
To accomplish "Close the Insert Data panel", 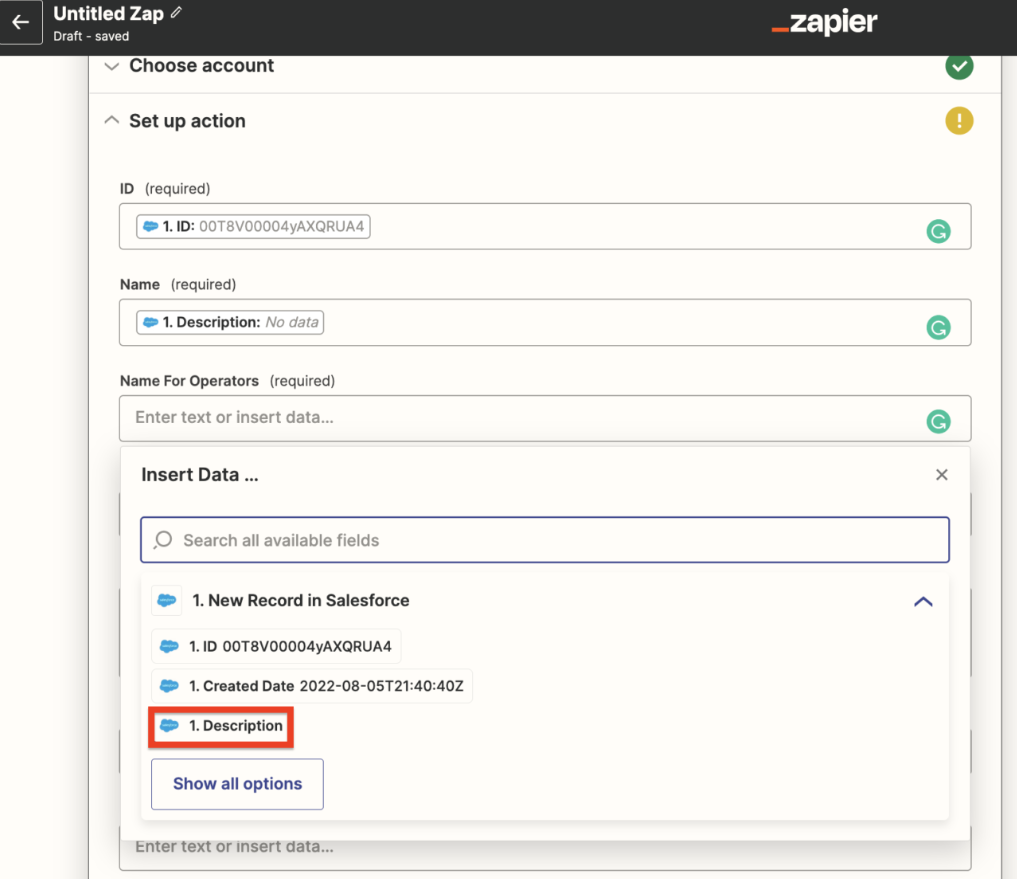I will click(x=942, y=475).
